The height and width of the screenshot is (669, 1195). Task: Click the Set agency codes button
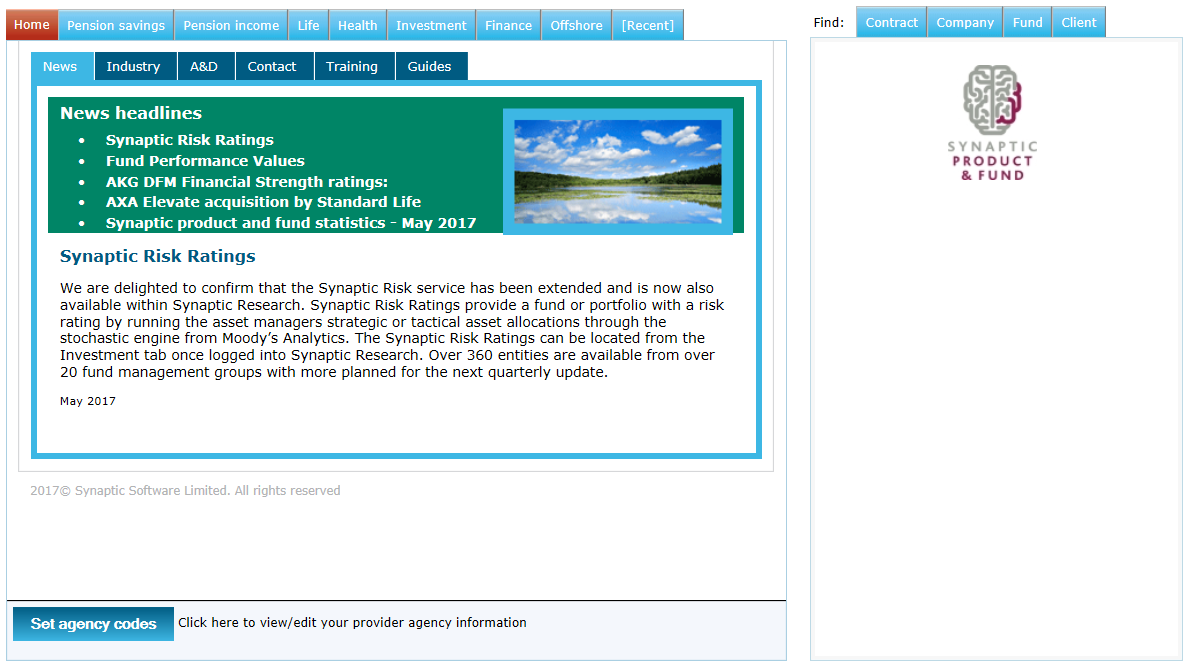(93, 624)
